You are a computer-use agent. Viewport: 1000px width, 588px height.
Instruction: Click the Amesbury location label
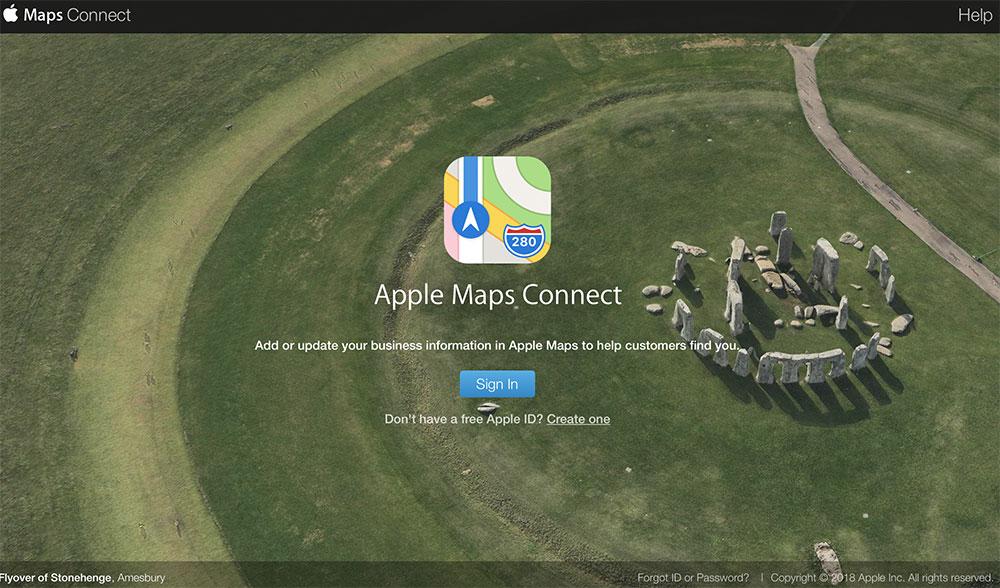pyautogui.click(x=141, y=578)
